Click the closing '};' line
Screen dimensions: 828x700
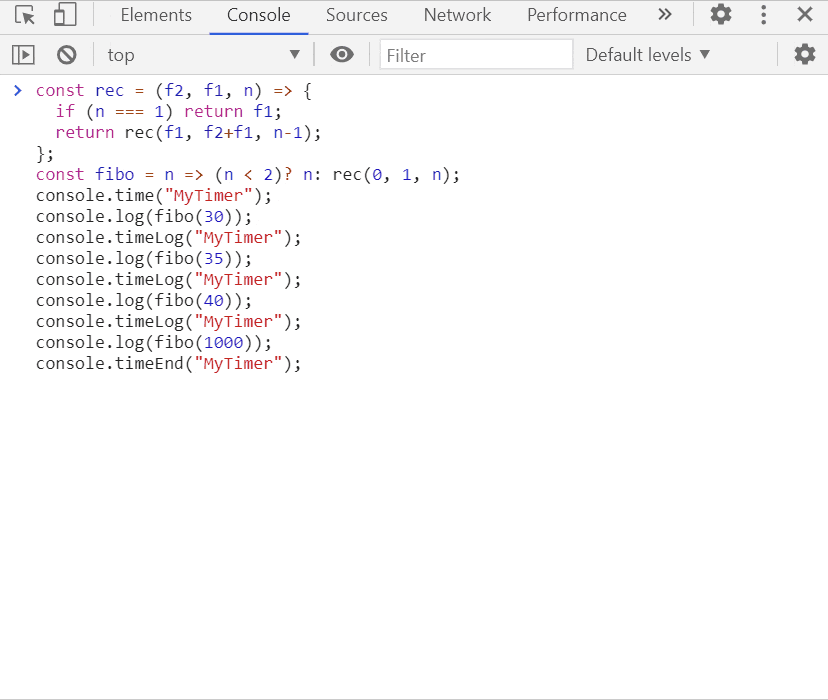click(45, 154)
